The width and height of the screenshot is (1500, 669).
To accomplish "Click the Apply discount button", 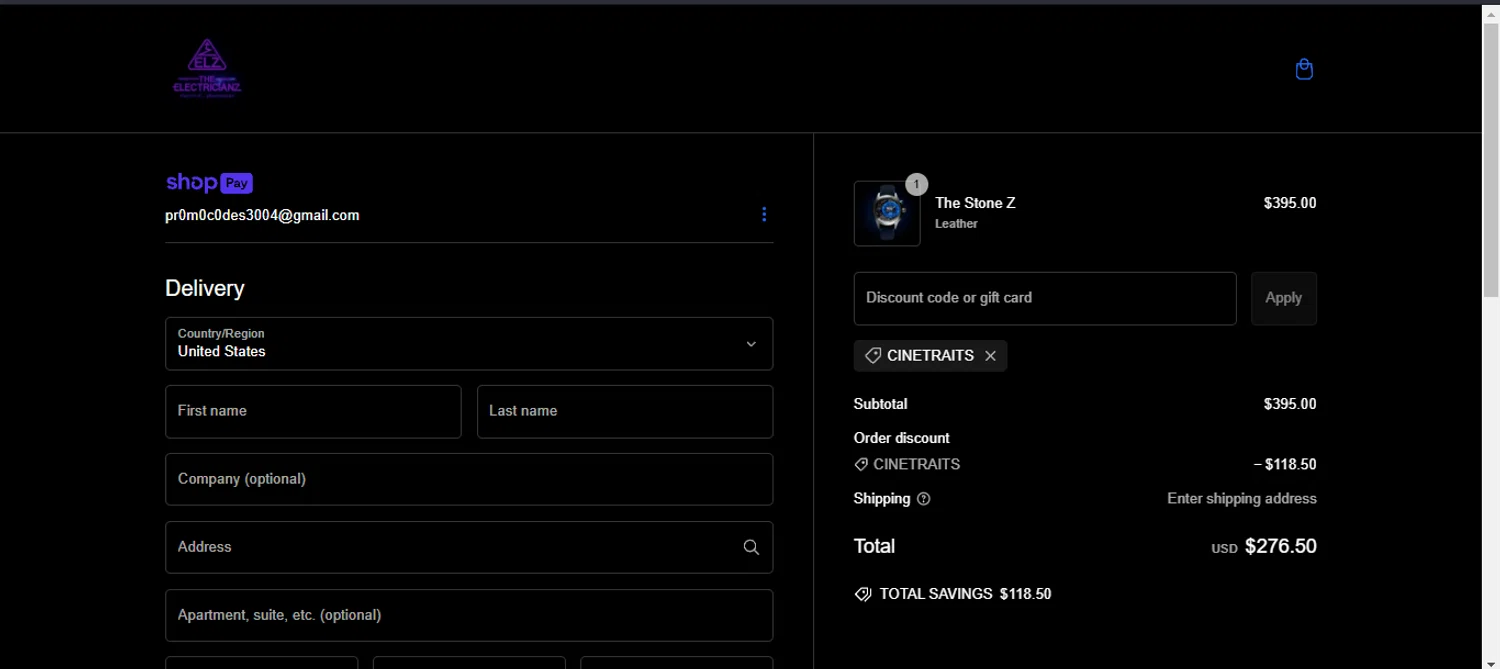I will point(1284,298).
